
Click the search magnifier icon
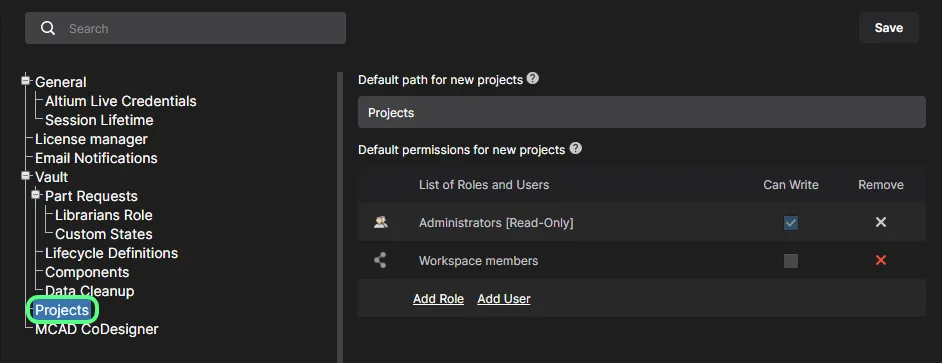tap(48, 28)
